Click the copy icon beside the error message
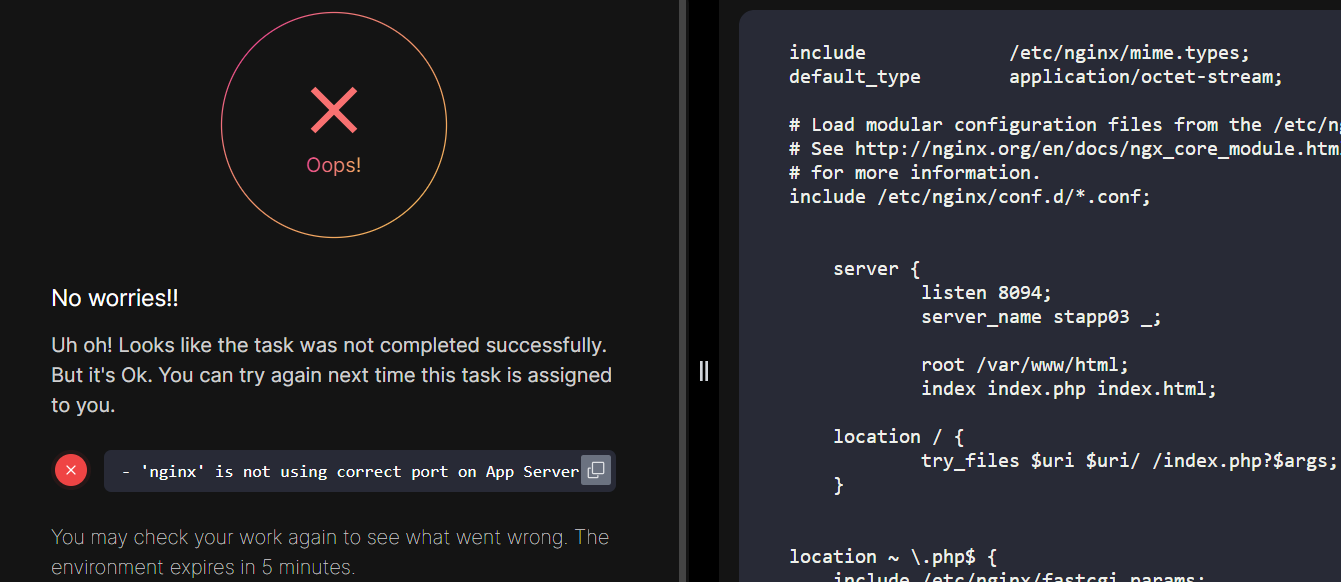1341x582 pixels. (596, 470)
